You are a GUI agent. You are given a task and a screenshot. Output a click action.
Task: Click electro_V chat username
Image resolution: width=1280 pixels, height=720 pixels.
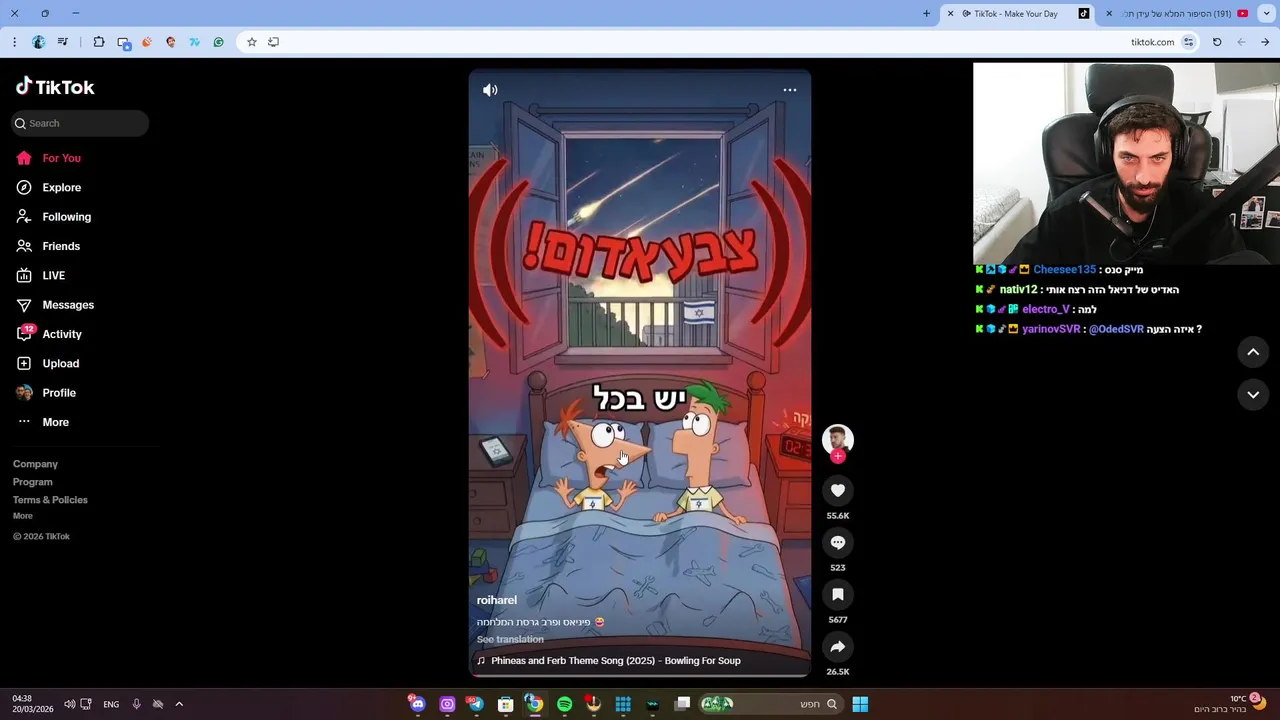pos(1046,310)
